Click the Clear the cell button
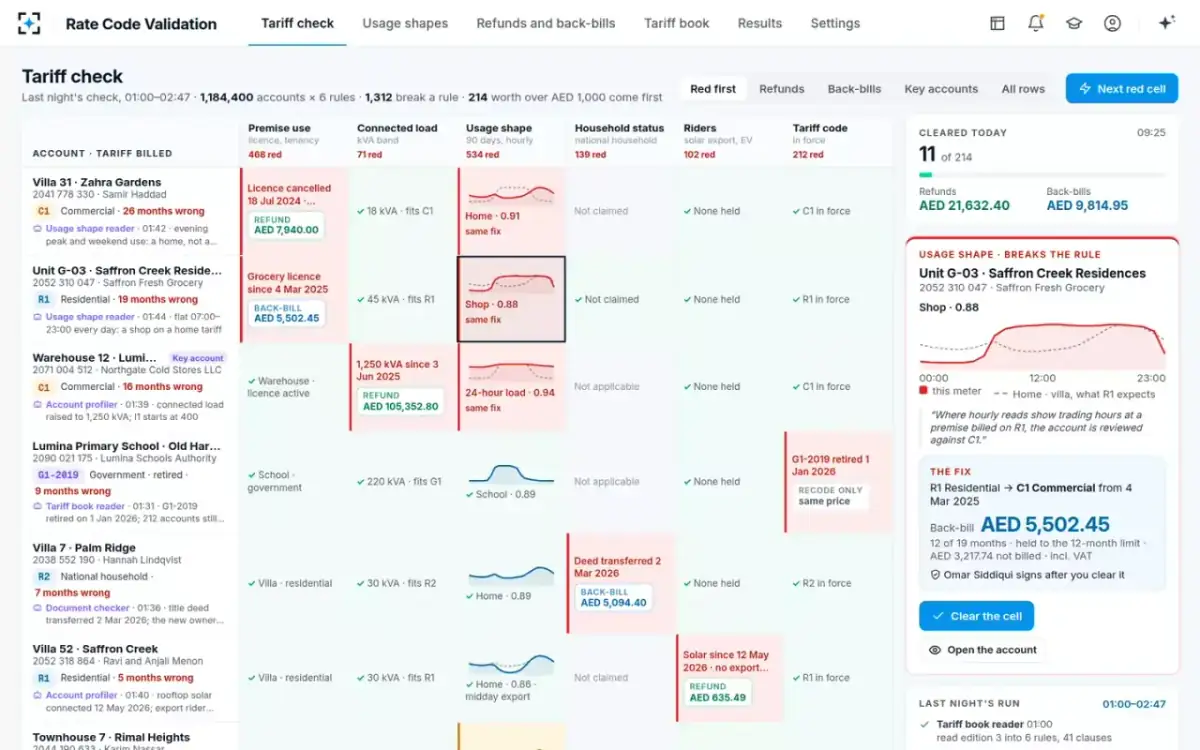This screenshot has height=750, width=1200. click(976, 616)
